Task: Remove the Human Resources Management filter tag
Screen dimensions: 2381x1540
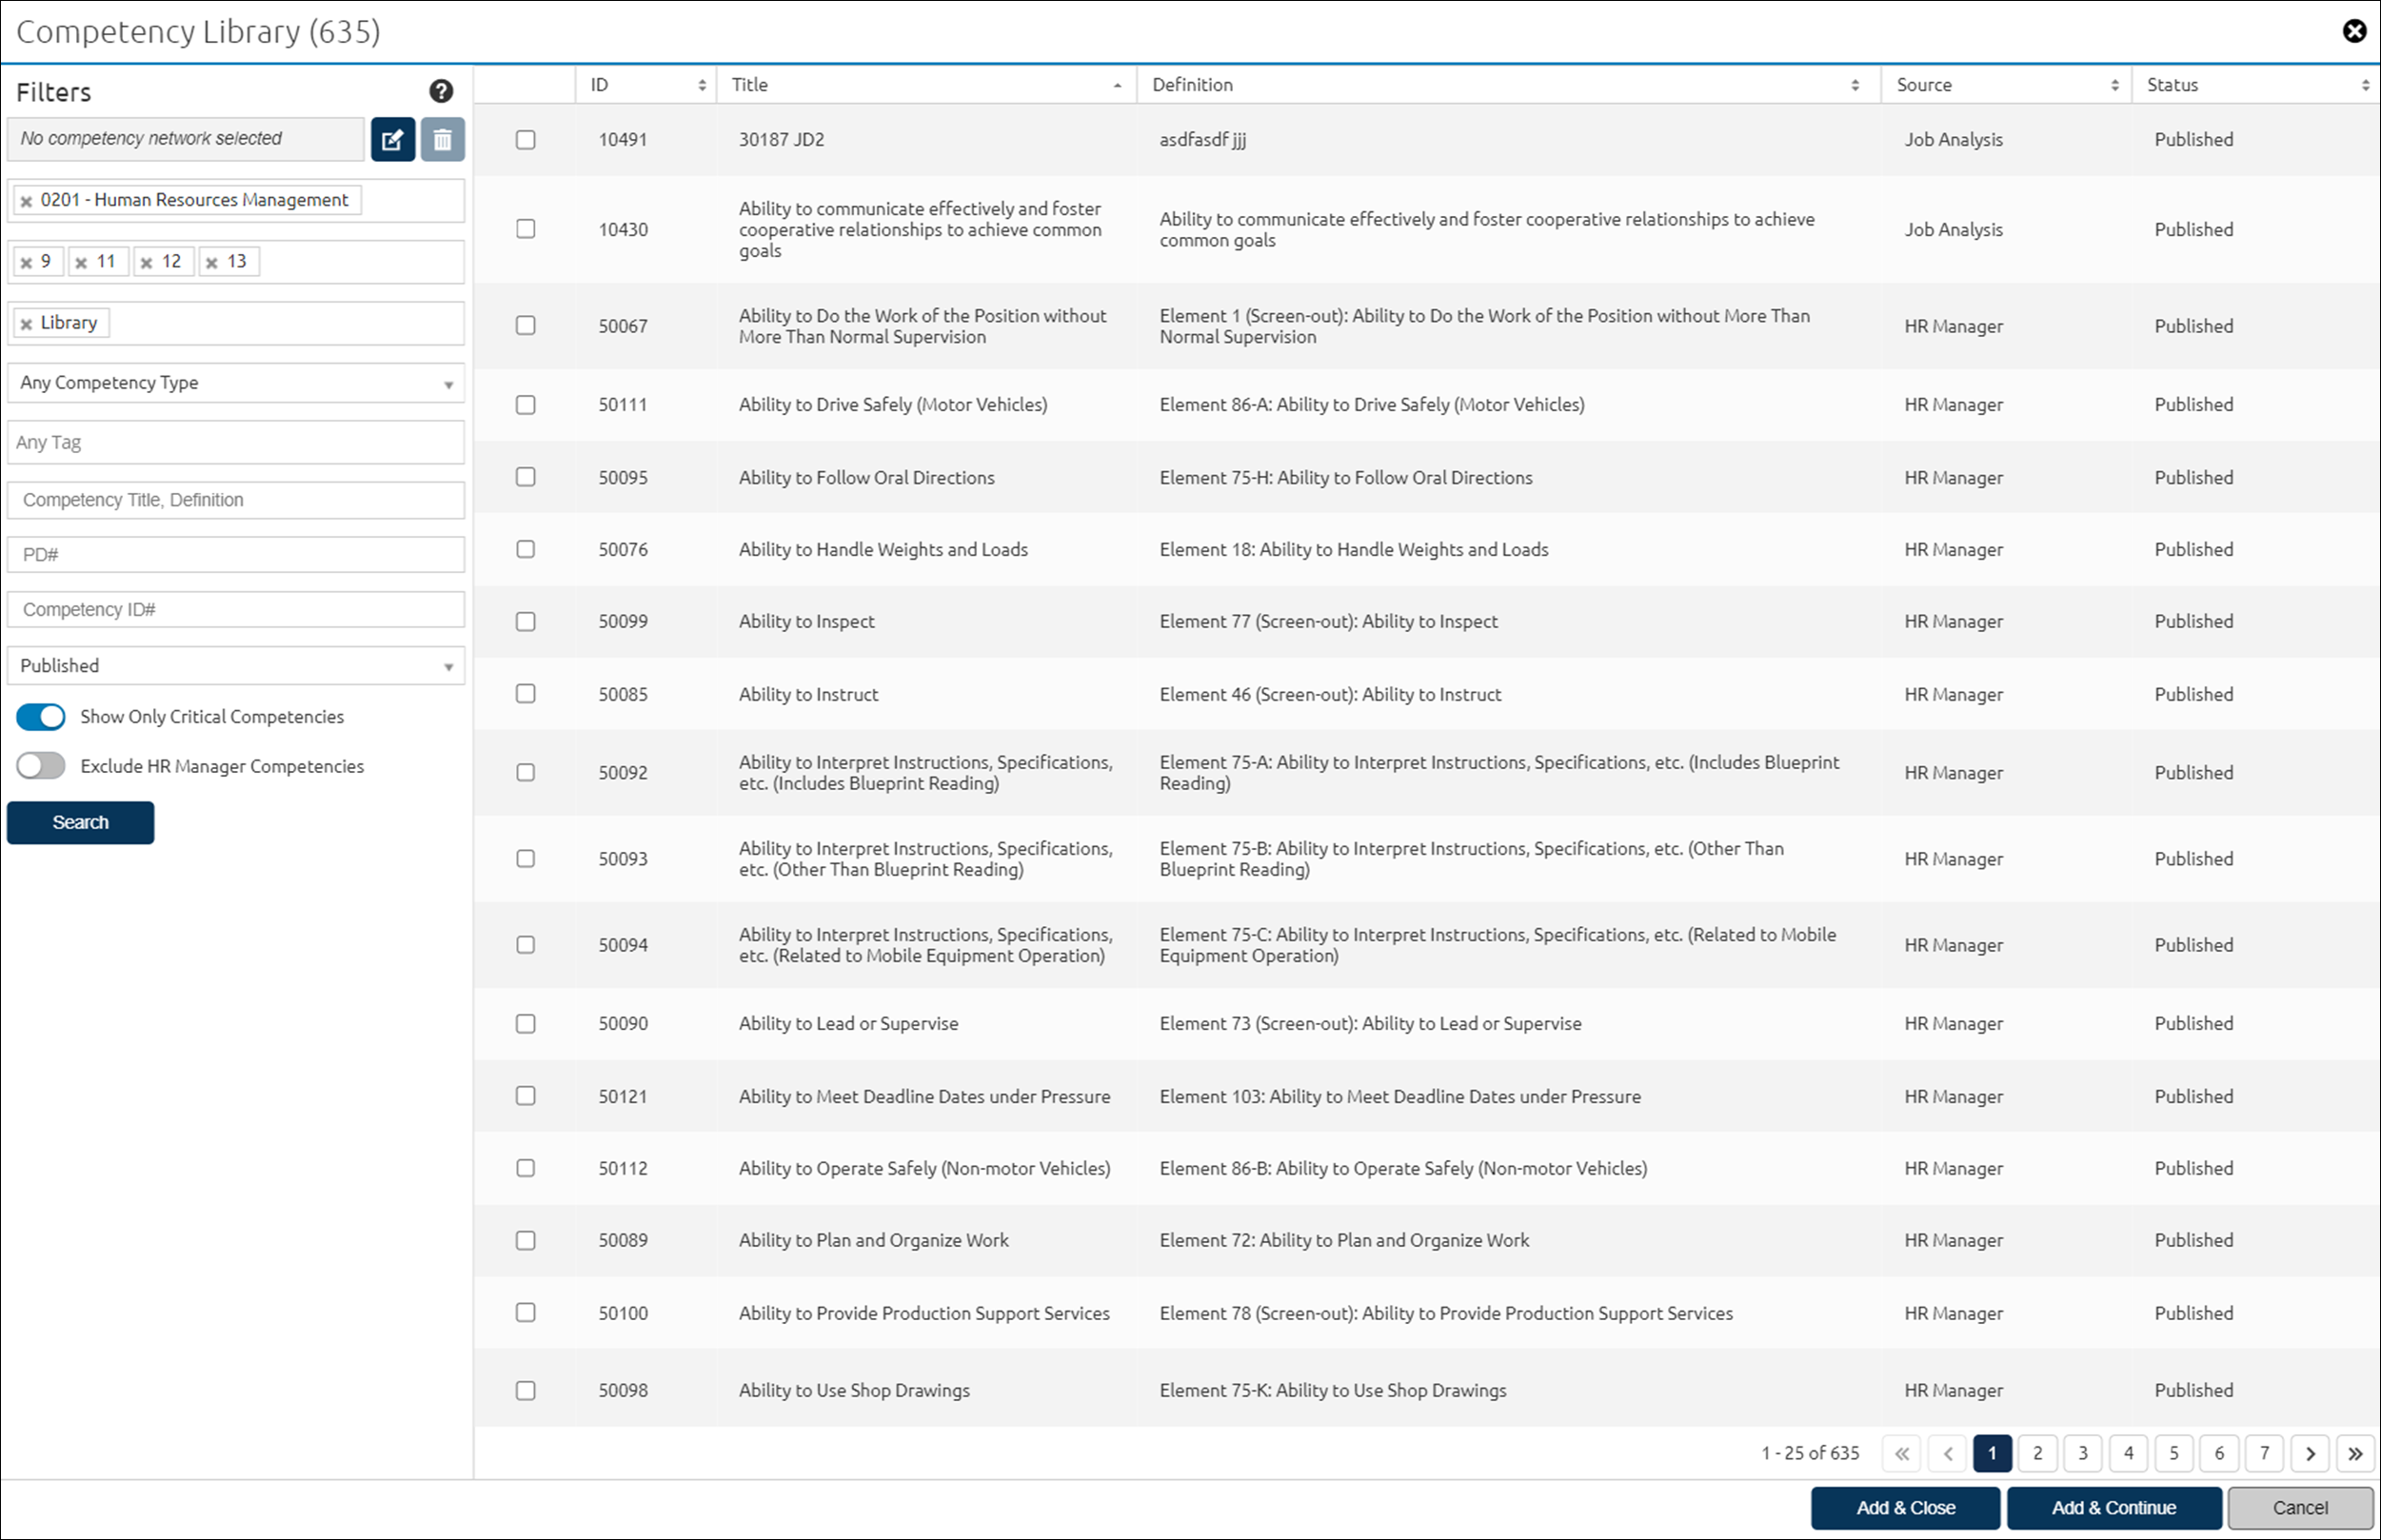Action: coord(27,201)
